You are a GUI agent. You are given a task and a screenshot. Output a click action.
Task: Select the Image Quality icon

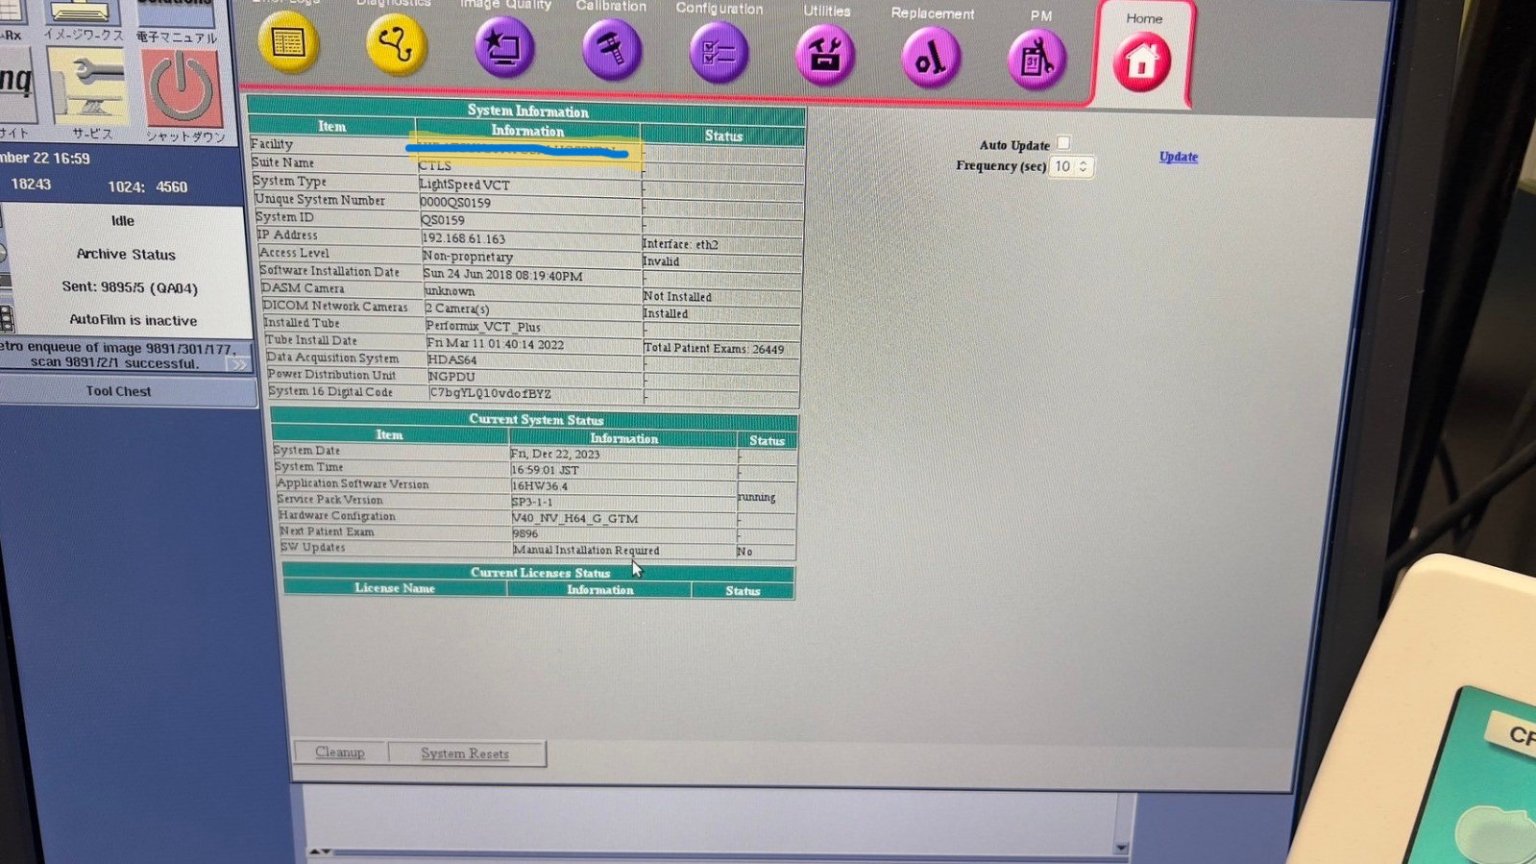coord(504,48)
